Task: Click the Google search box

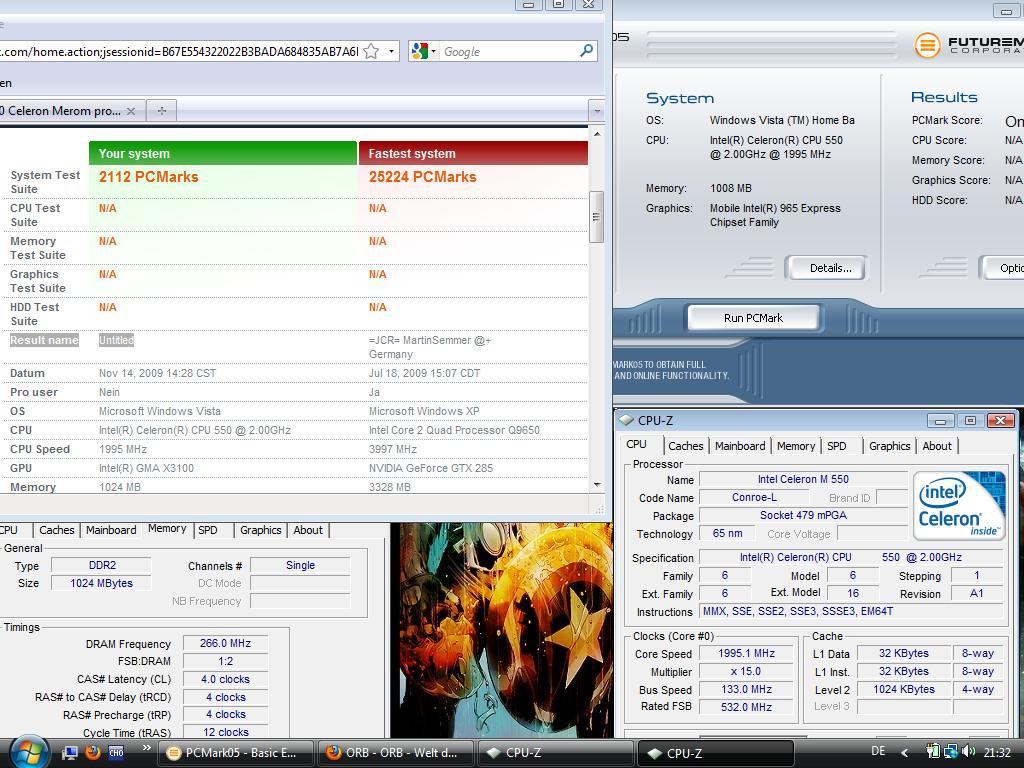Action: [x=509, y=52]
